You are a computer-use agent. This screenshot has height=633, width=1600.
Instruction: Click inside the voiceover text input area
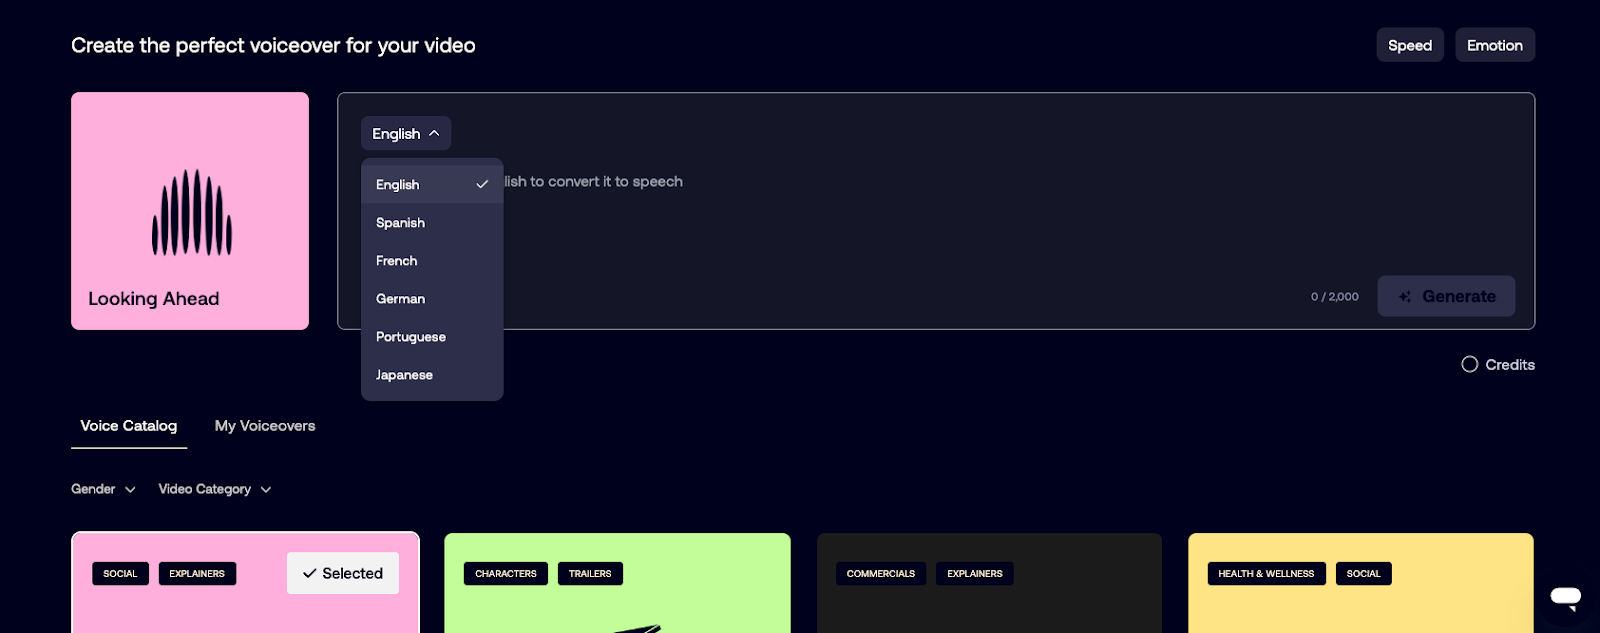[x=936, y=211]
